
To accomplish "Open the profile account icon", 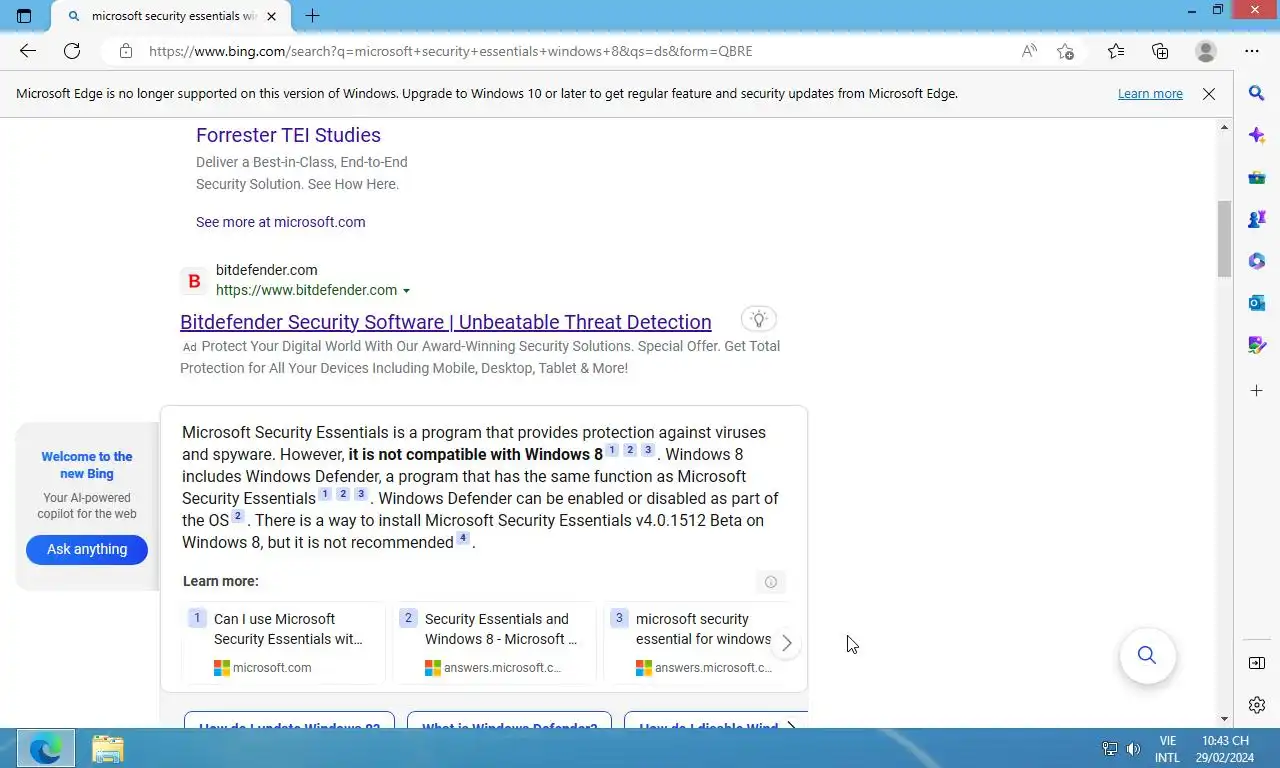I will tap(1206, 51).
